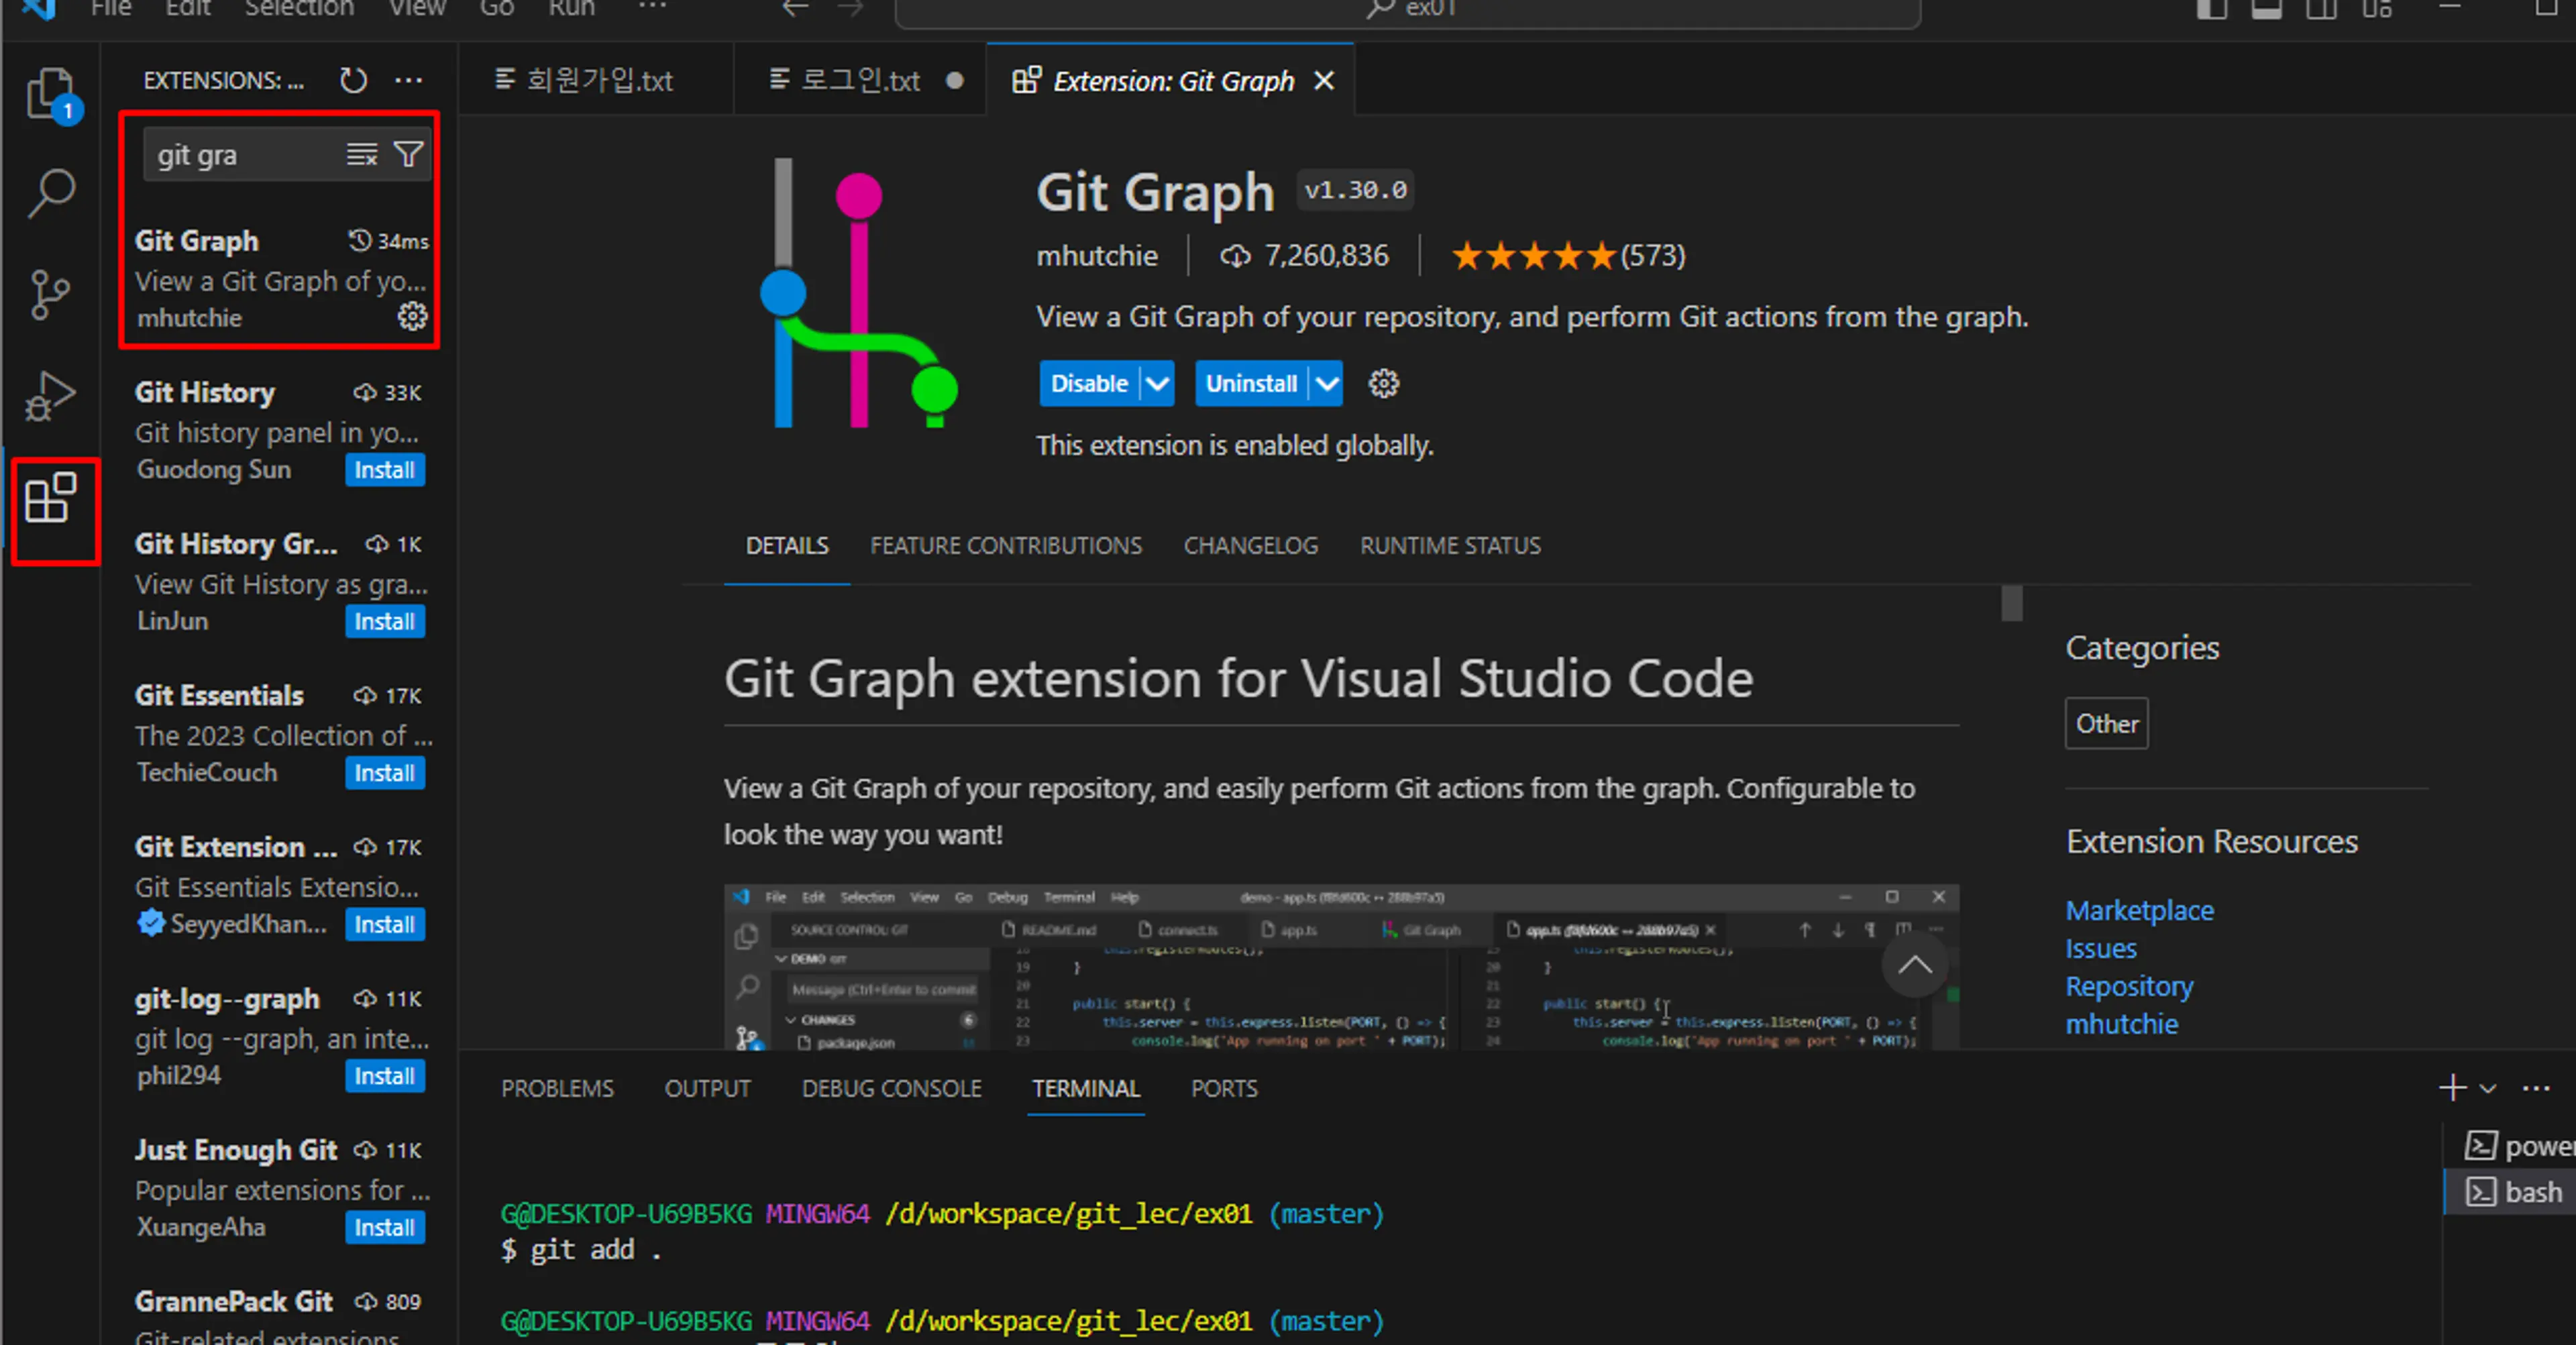Open the Source Control view

click(x=50, y=295)
